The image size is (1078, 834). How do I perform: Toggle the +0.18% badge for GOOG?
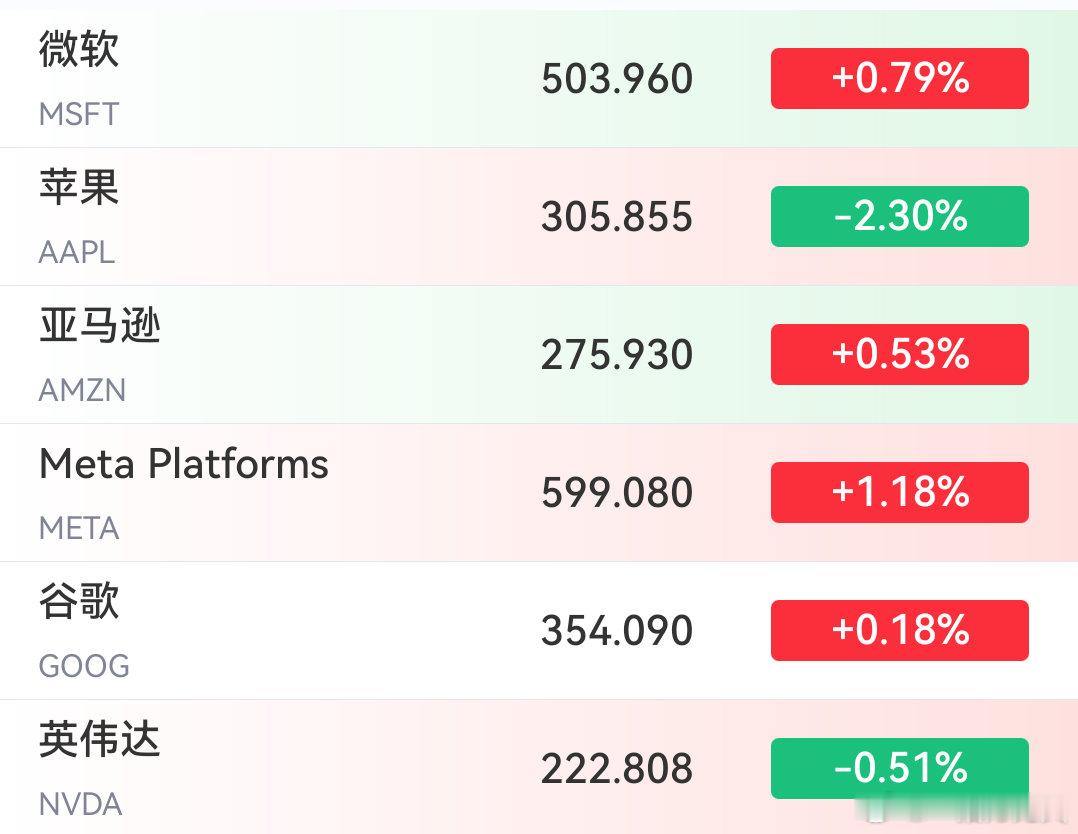[899, 630]
